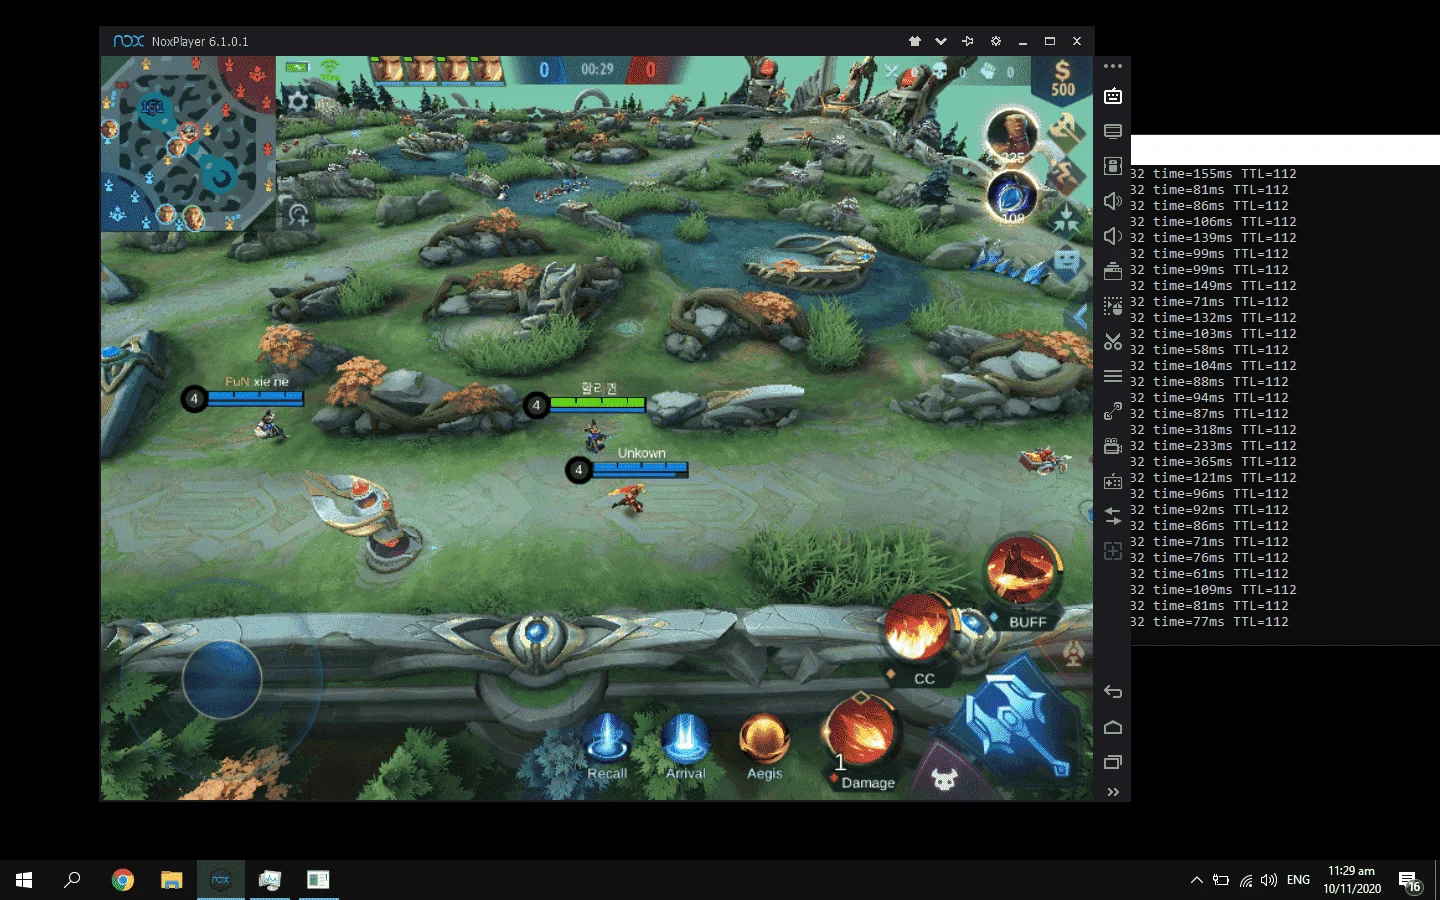The height and width of the screenshot is (900, 1440).
Task: Click the two-way arrows sync icon
Action: 1113,516
